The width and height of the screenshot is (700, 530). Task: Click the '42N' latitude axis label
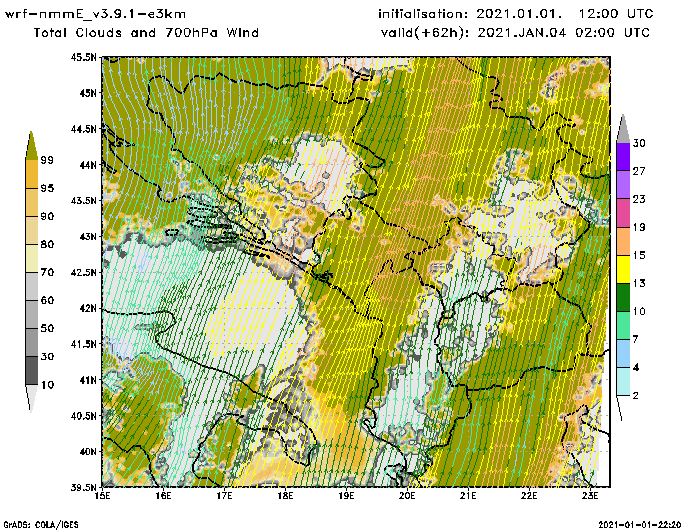[87, 308]
